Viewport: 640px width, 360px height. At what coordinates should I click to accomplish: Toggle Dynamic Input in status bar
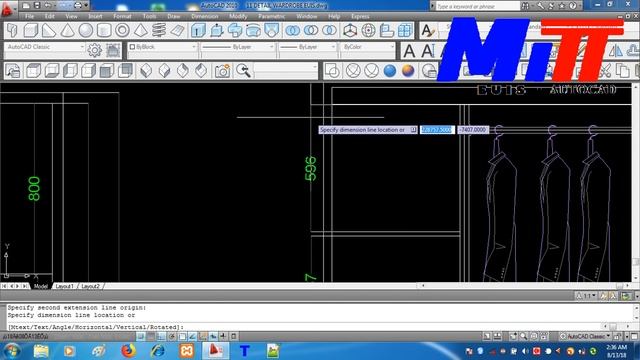coord(213,336)
